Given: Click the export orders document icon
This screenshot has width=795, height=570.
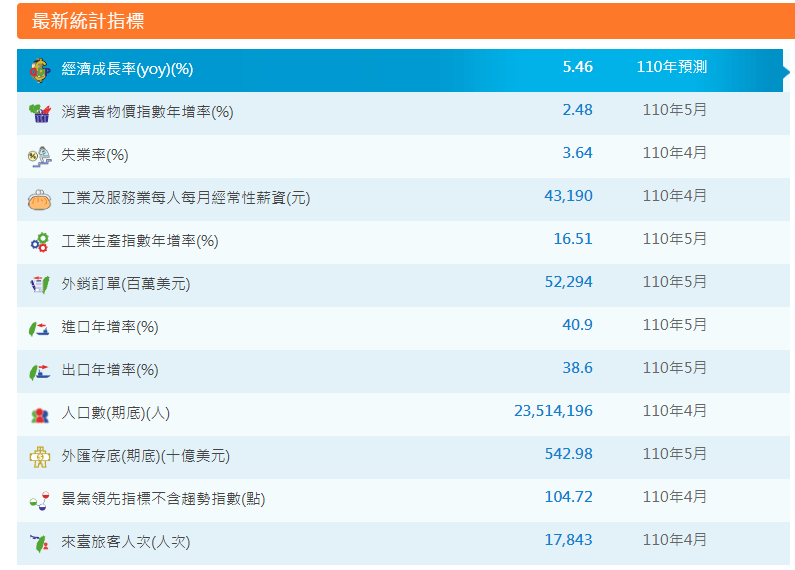Looking at the screenshot, I should 39,284.
